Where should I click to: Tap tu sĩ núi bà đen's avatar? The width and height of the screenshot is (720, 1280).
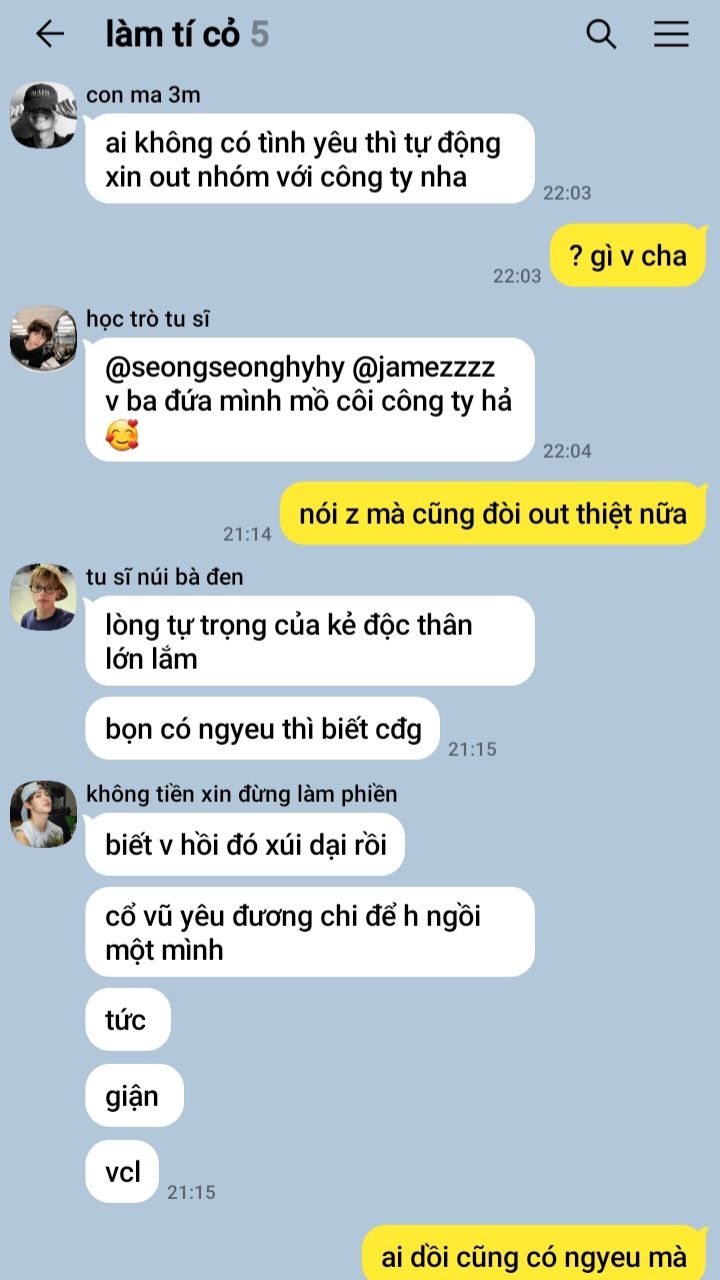44,597
